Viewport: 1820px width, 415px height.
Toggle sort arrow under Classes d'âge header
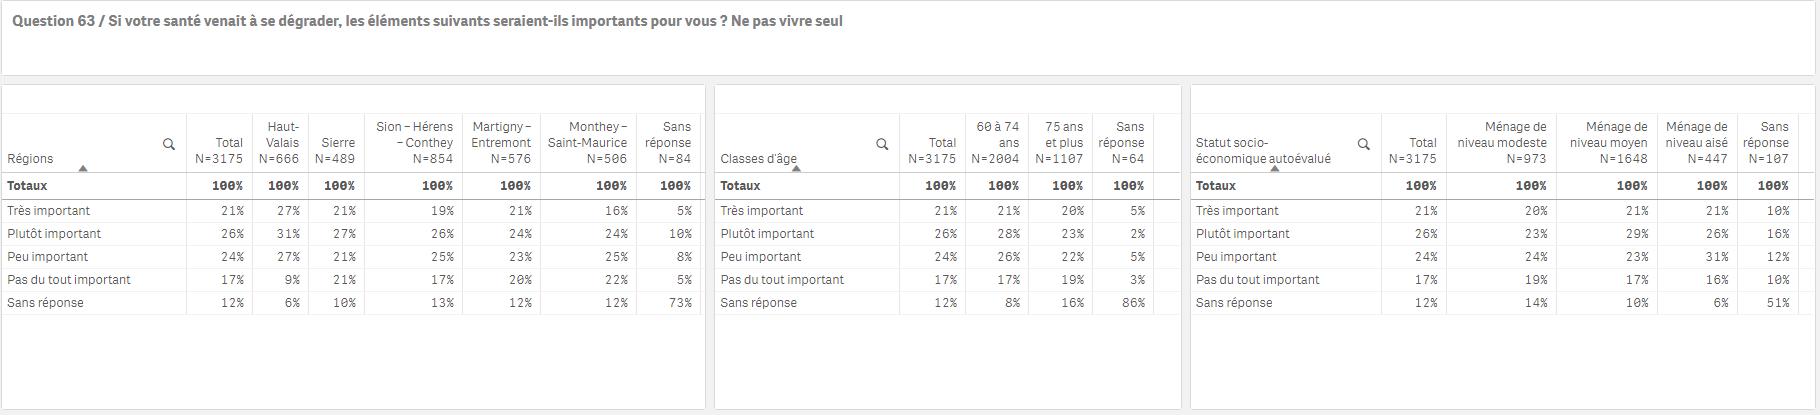click(796, 169)
